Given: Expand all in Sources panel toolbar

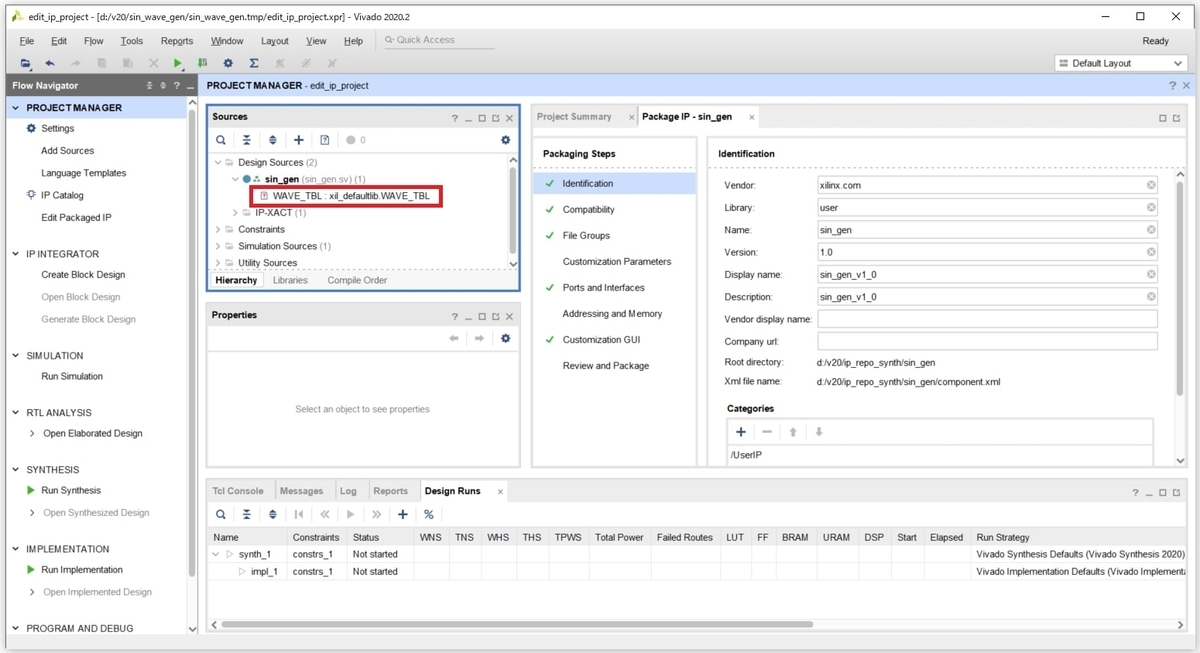Looking at the screenshot, I should click(x=273, y=140).
